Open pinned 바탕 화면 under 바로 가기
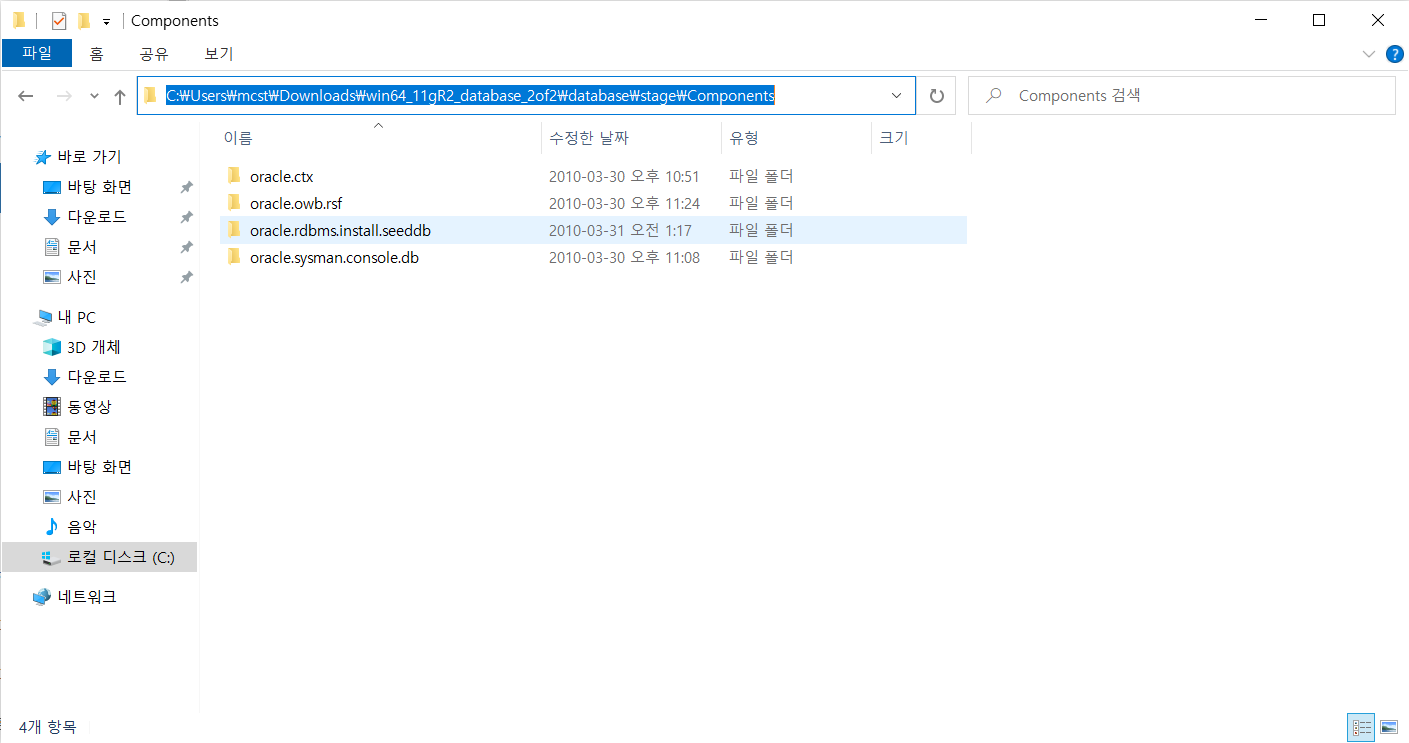 [x=100, y=187]
